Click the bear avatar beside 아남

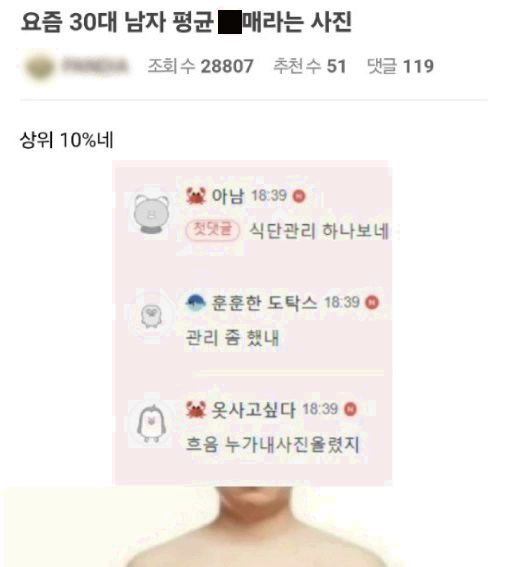tap(151, 213)
